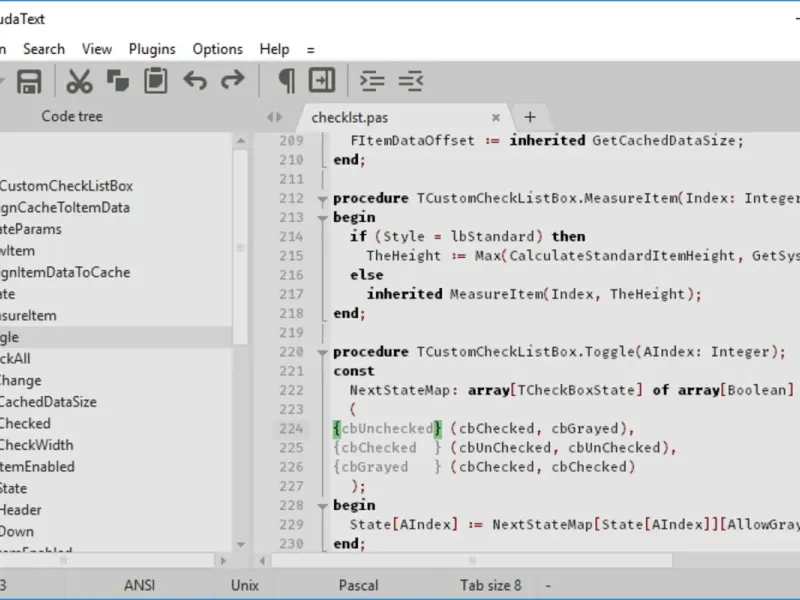Click the highlighted opening brace on line 224
The image size is (800, 600).
point(337,429)
